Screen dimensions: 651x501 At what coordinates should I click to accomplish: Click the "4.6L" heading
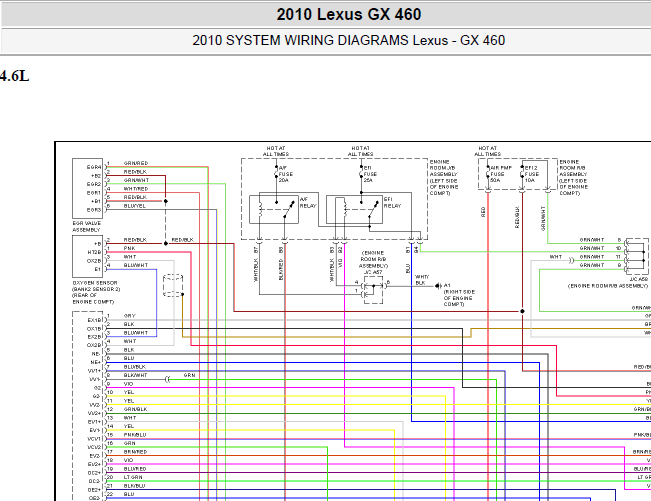pos(15,76)
